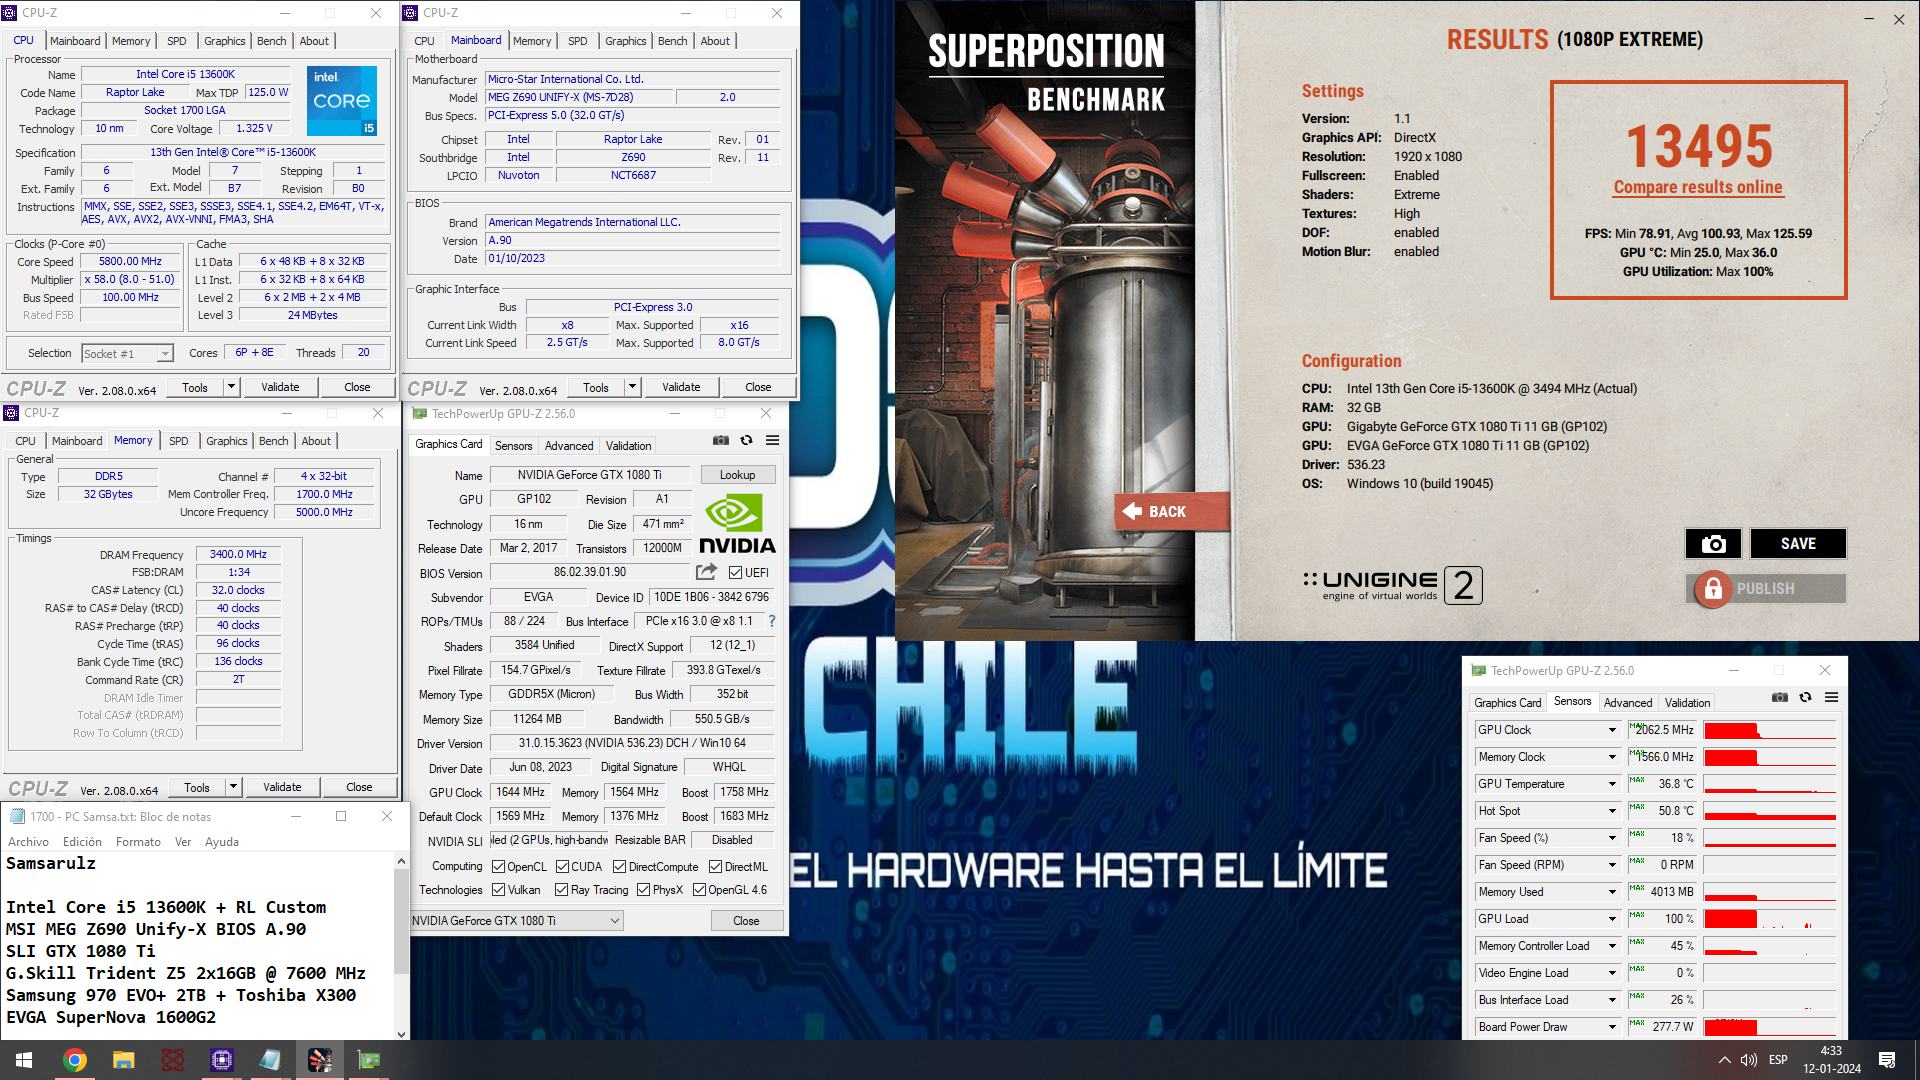Click Notepad vertical scrollbar down arrow
The image size is (1920, 1080).
tap(401, 1034)
